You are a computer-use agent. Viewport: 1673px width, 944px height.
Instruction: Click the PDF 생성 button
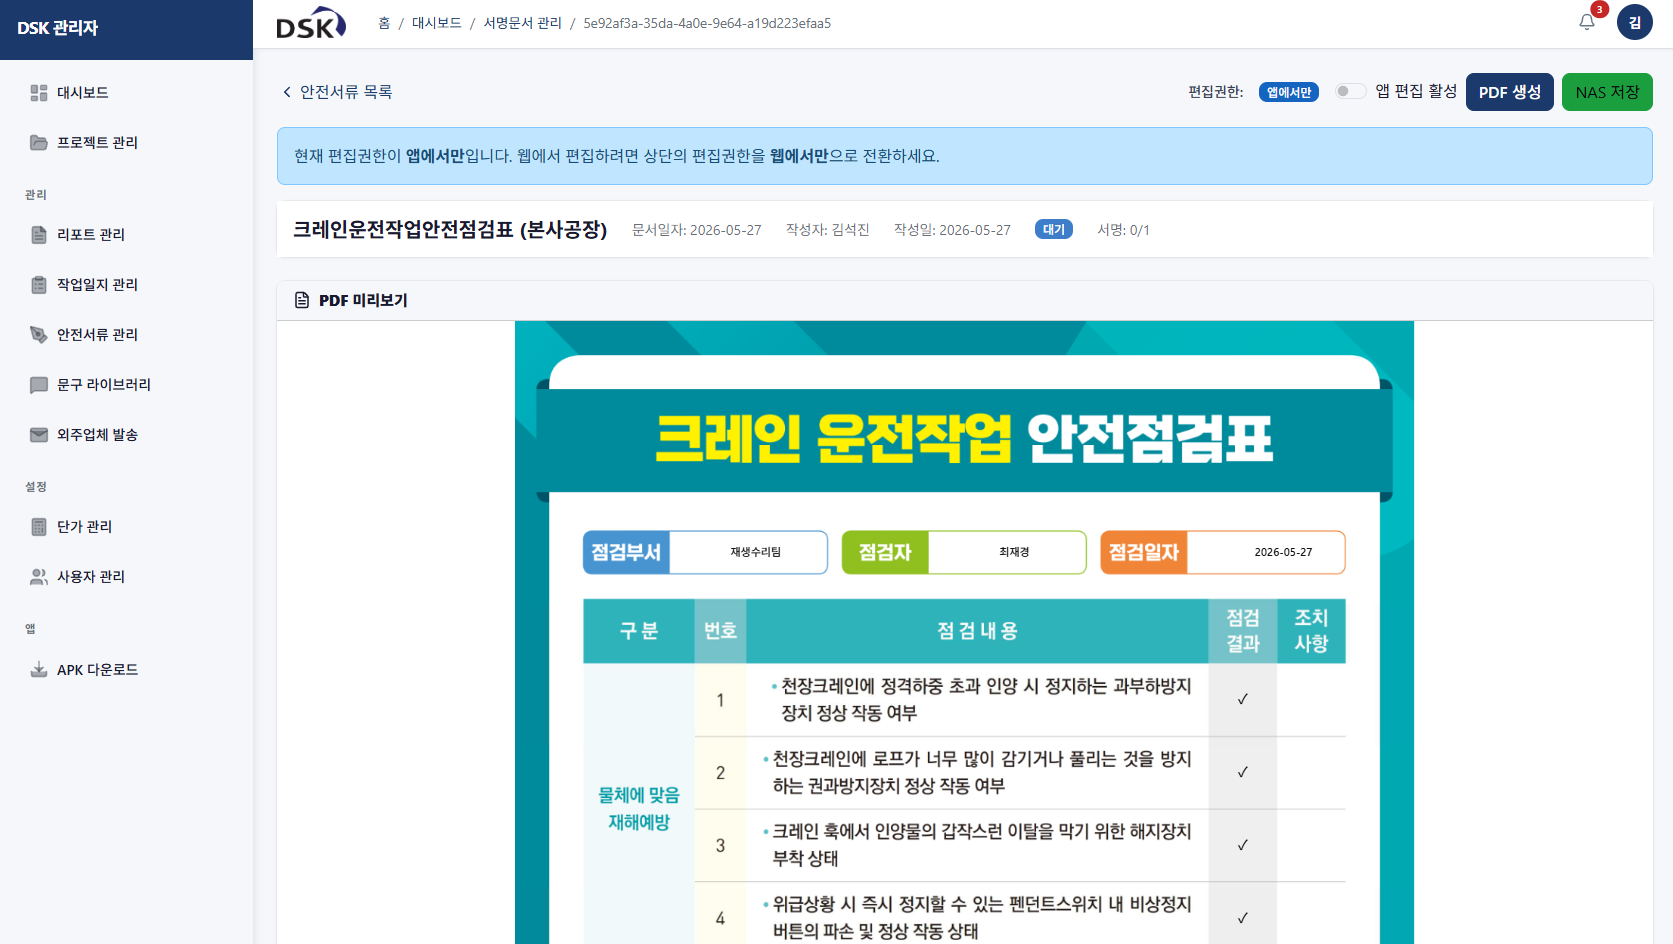tap(1509, 92)
